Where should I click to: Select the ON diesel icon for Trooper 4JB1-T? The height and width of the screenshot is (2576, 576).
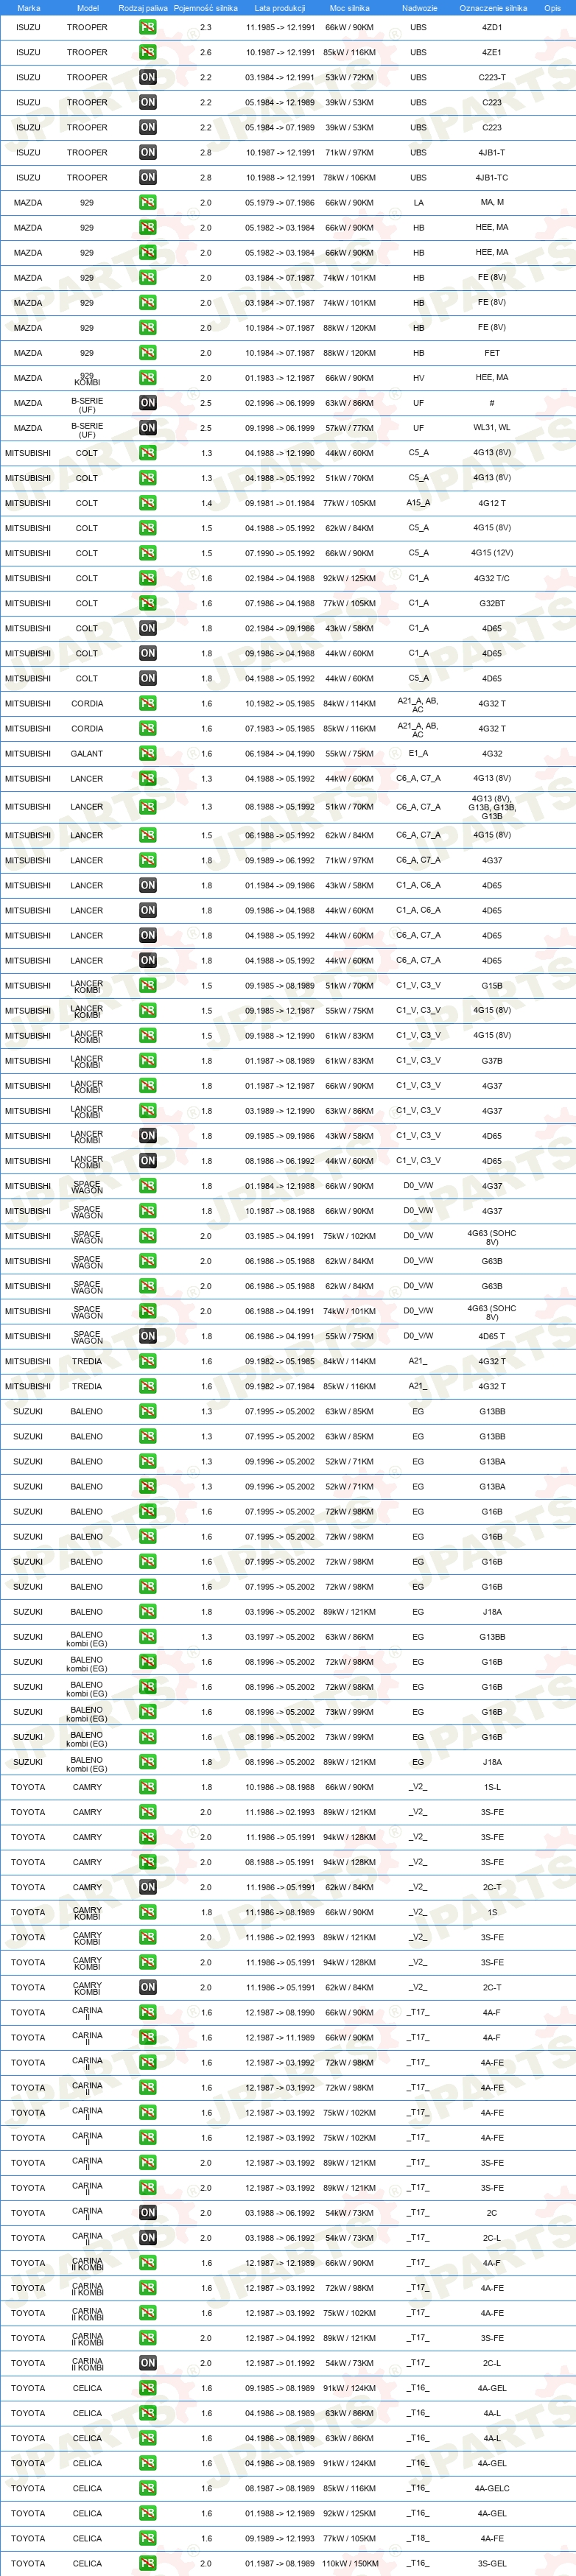148,152
